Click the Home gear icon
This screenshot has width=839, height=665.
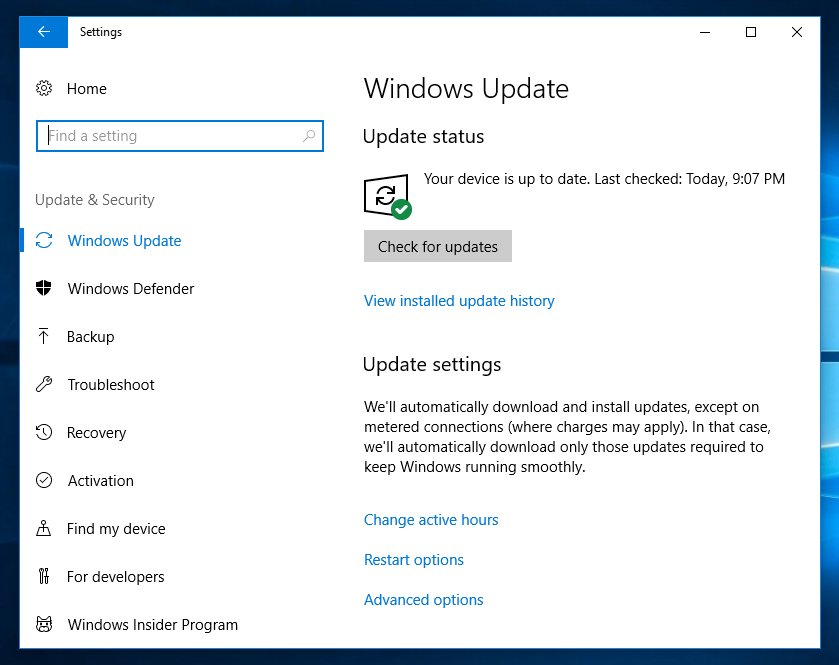[x=44, y=88]
